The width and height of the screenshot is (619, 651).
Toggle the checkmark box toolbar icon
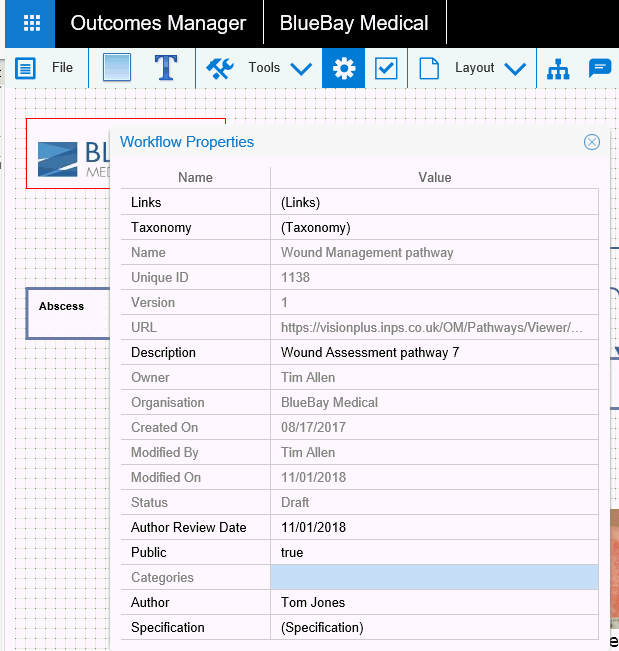tap(386, 68)
